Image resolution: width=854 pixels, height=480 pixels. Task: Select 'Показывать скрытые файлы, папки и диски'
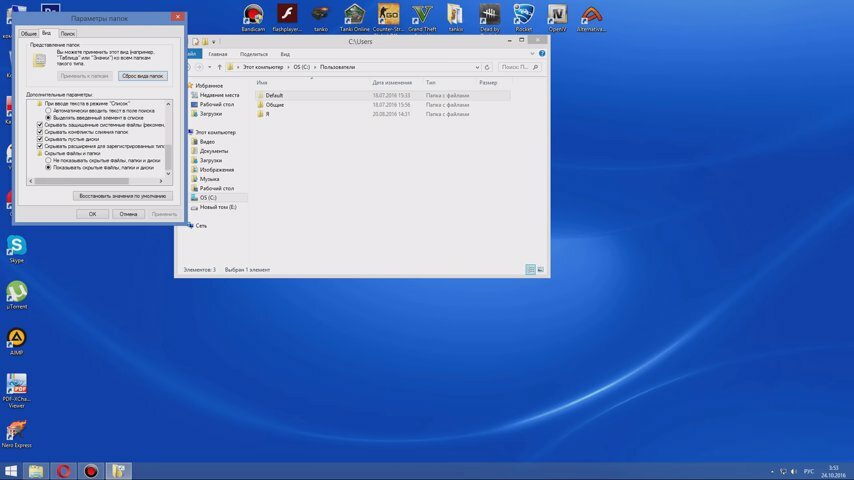[100, 168]
